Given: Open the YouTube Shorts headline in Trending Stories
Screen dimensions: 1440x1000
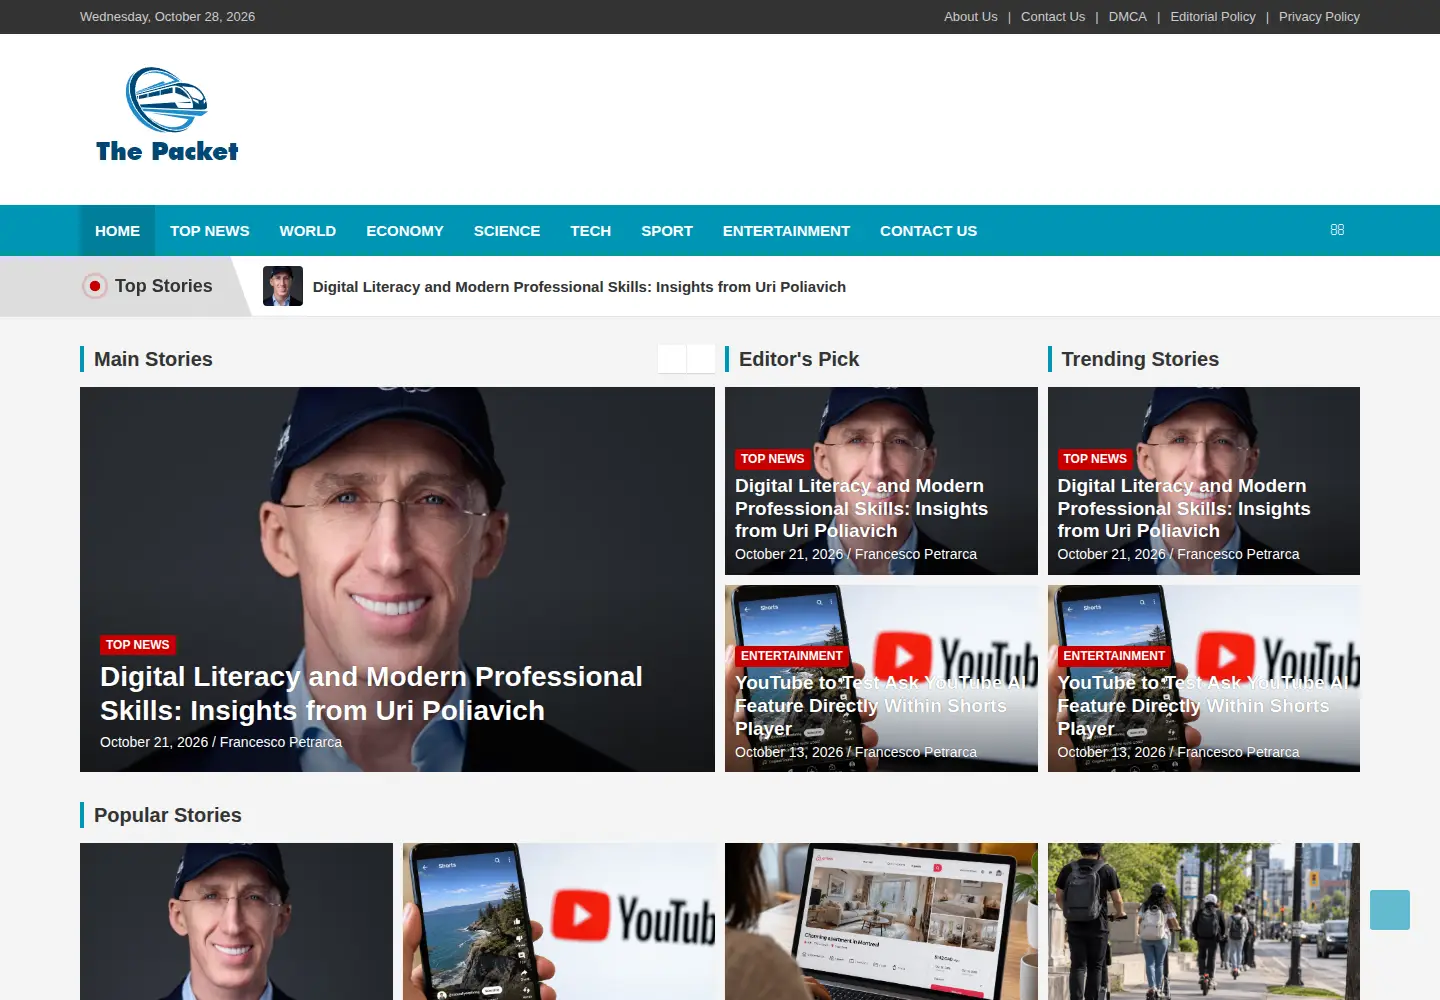Looking at the screenshot, I should pyautogui.click(x=1203, y=706).
